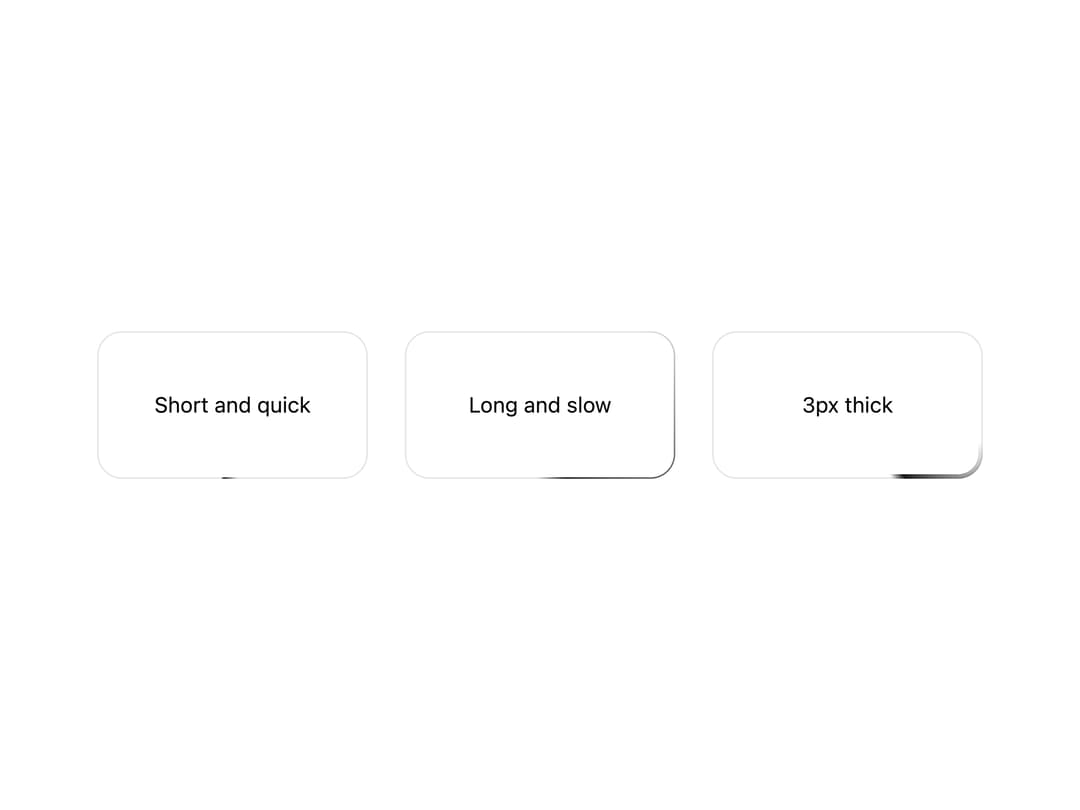Click the word "slow" in the middle card
The height and width of the screenshot is (810, 1080).
(589, 405)
